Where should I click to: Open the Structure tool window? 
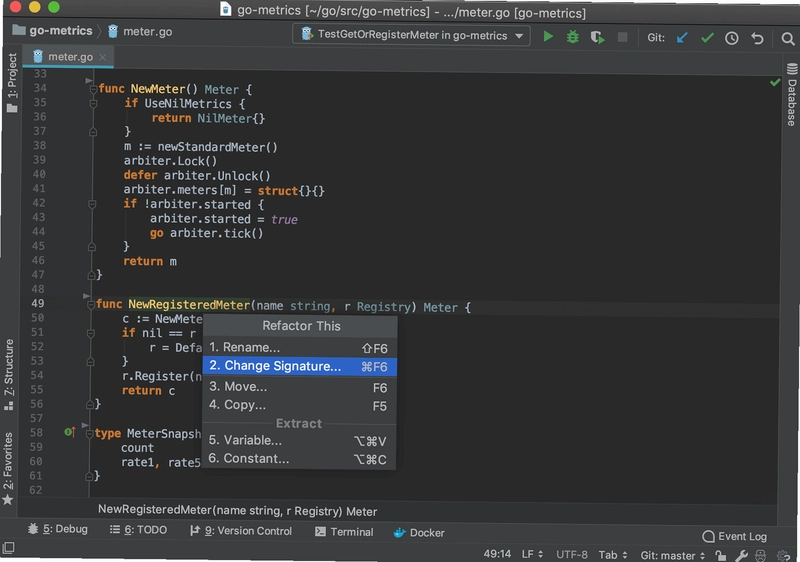9,374
